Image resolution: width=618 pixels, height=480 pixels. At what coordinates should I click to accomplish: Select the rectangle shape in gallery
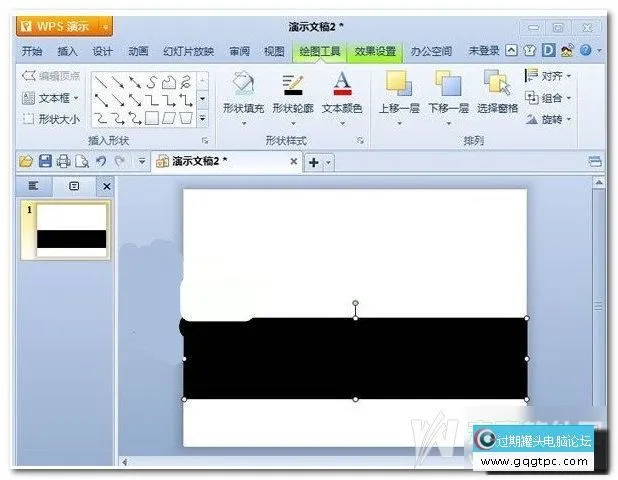click(152, 118)
